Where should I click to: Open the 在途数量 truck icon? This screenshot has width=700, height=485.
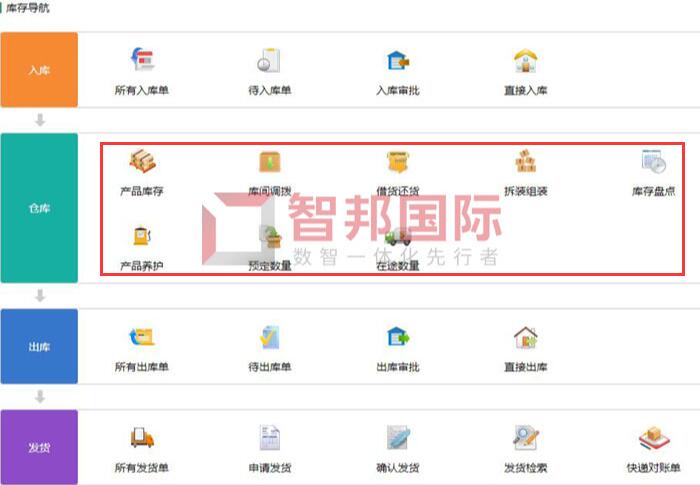point(397,237)
